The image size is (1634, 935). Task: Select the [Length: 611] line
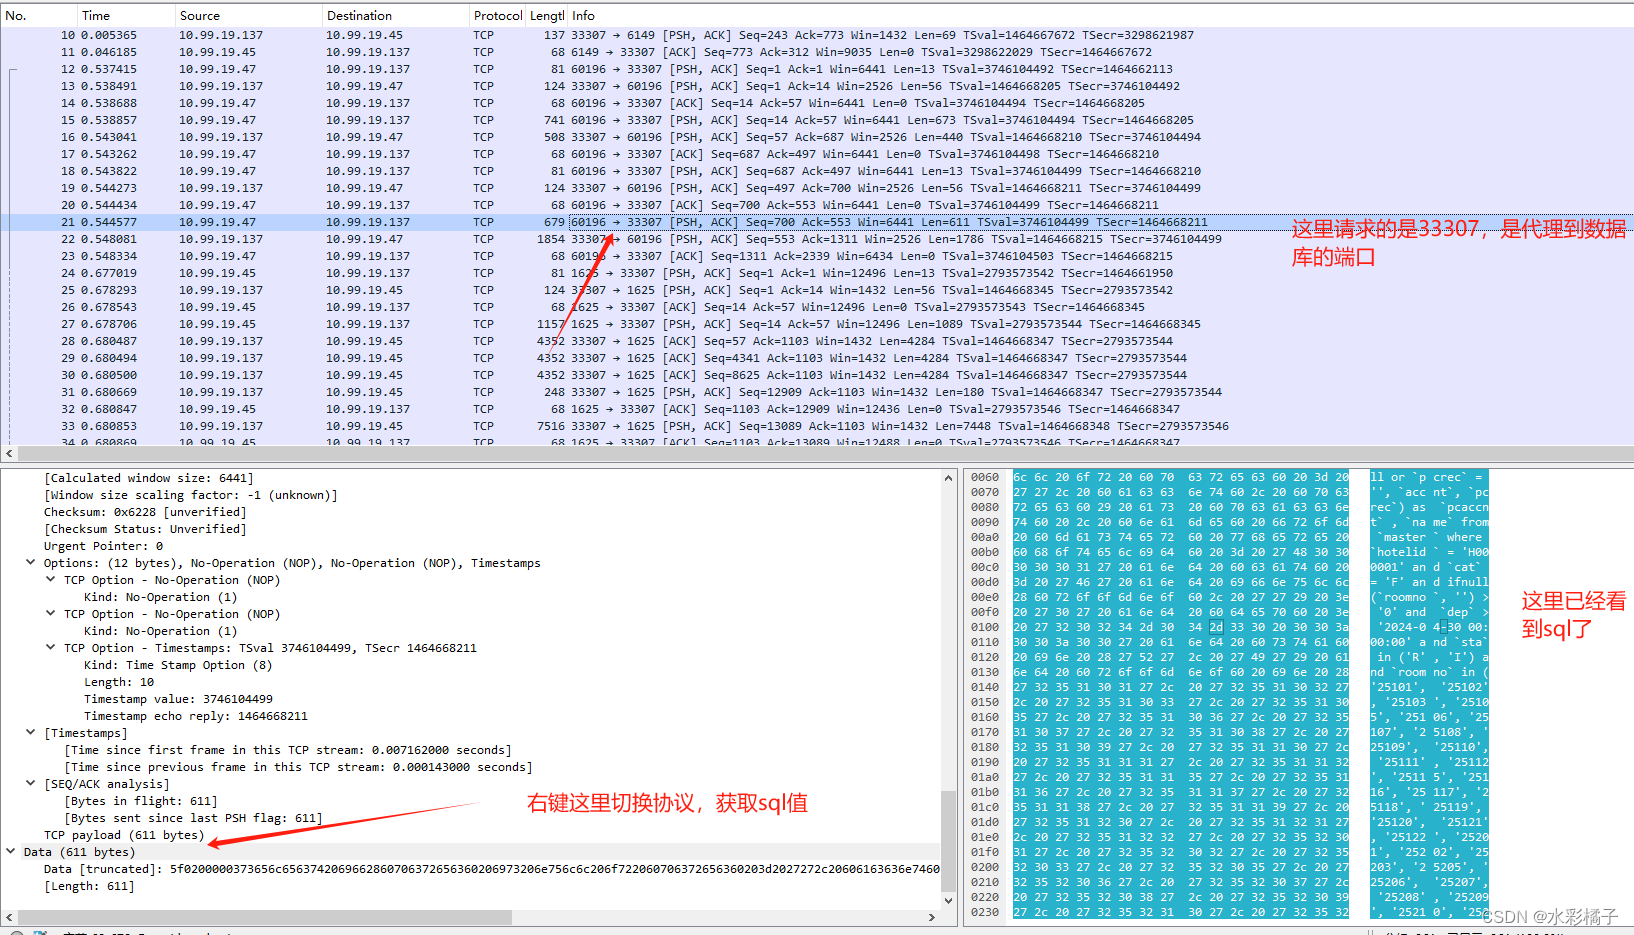89,886
